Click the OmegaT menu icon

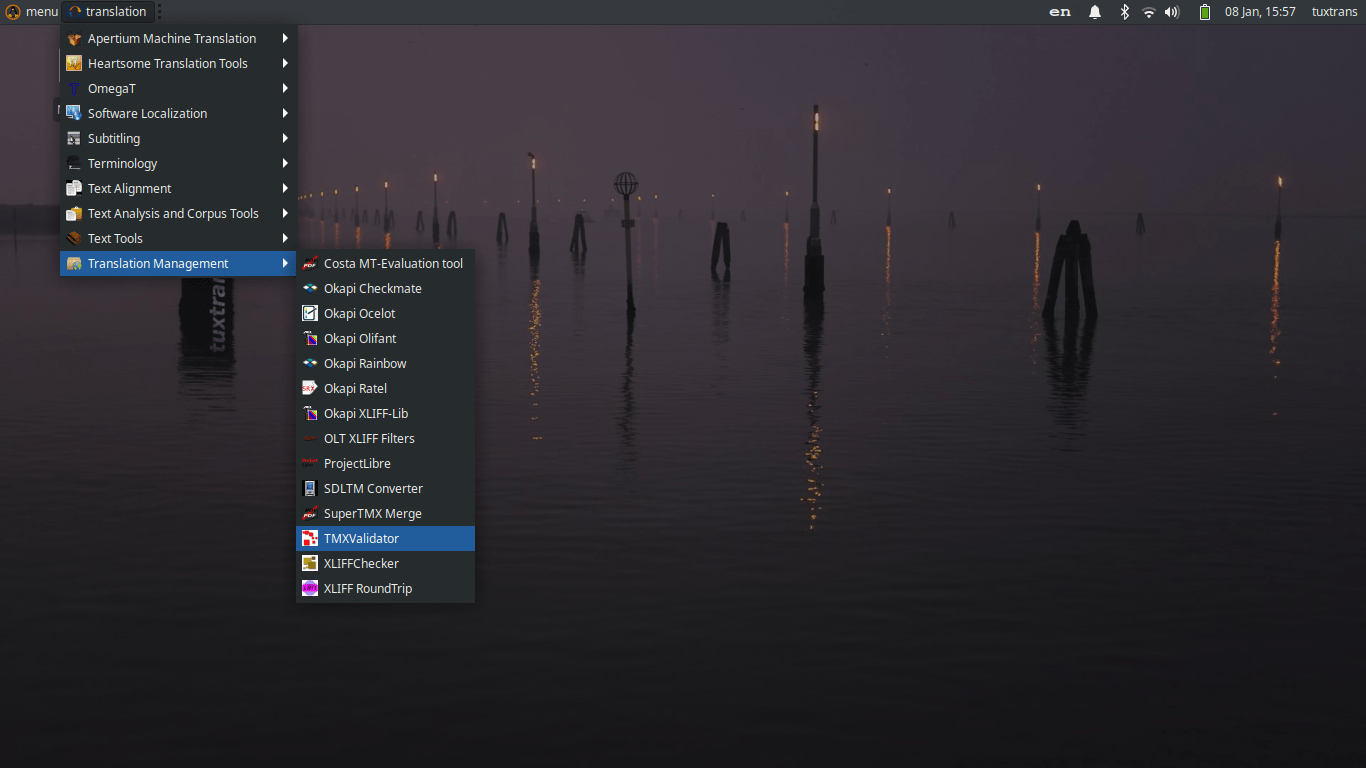click(74, 89)
